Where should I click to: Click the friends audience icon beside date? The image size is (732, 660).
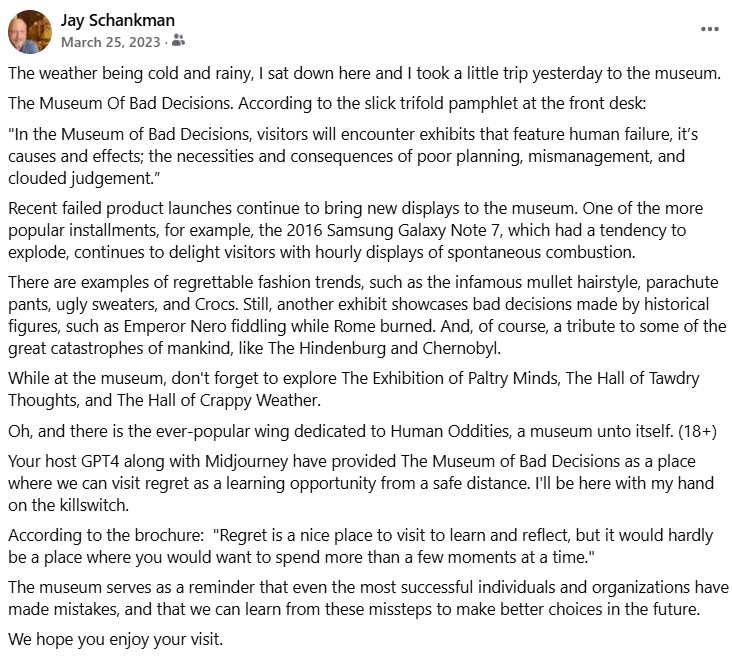(179, 42)
